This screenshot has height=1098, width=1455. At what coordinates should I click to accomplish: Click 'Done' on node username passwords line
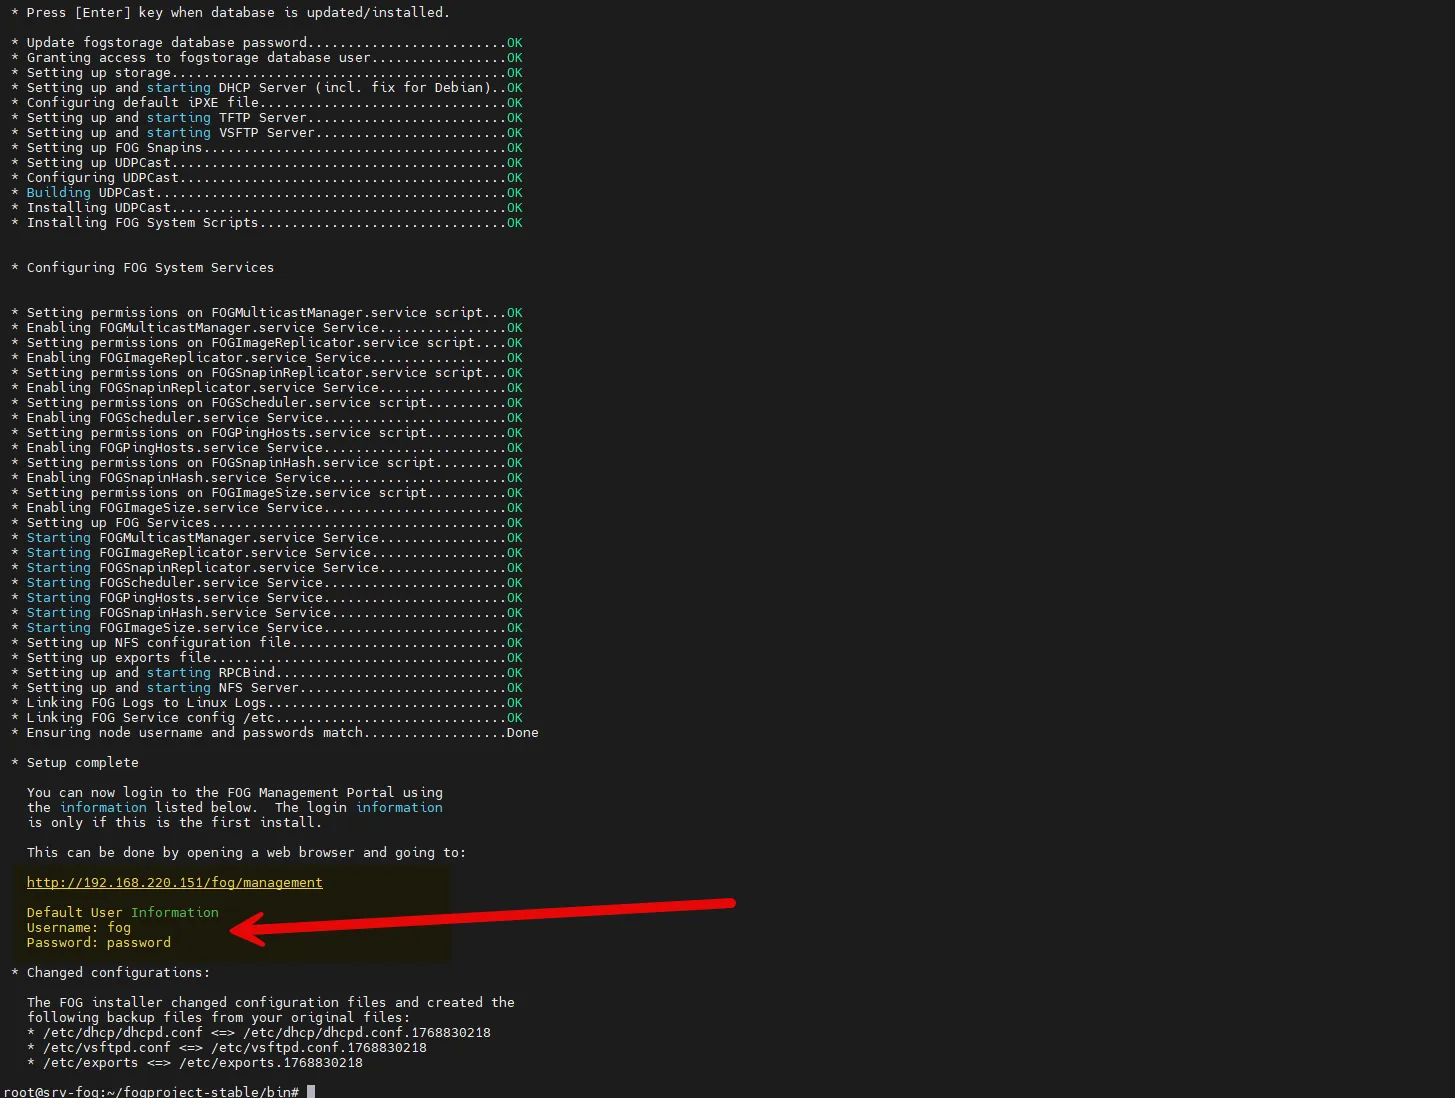(x=522, y=733)
